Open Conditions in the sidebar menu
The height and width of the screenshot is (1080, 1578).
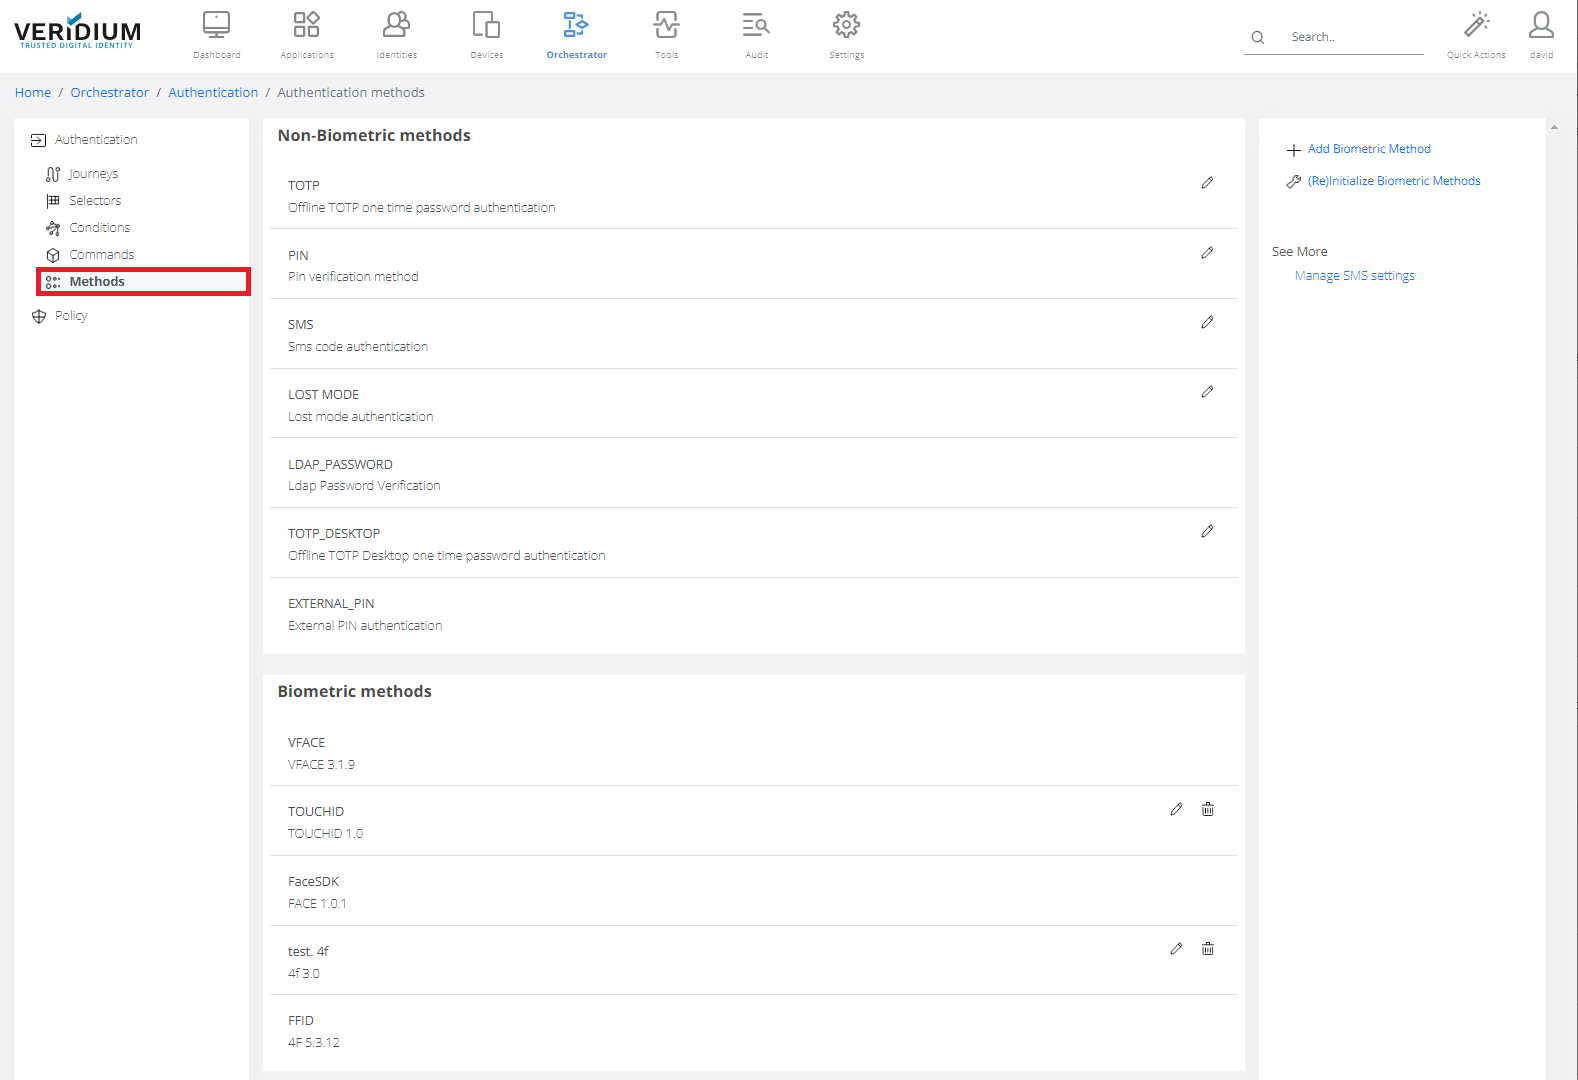click(x=99, y=228)
